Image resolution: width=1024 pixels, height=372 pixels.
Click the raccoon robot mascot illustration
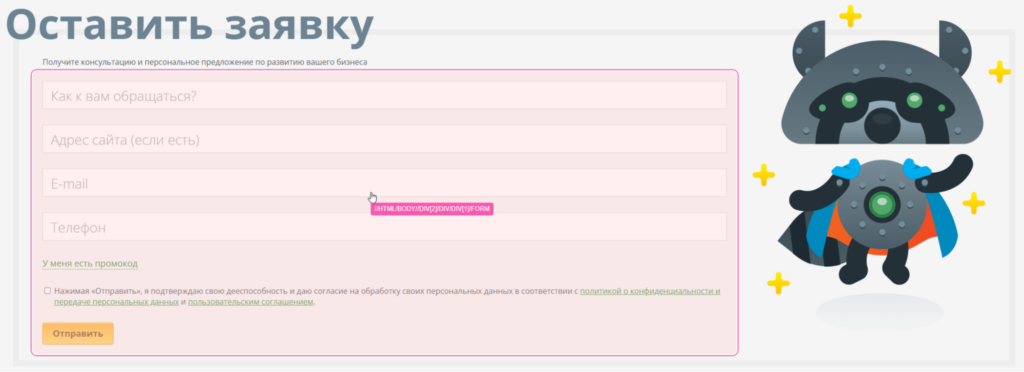tap(882, 153)
